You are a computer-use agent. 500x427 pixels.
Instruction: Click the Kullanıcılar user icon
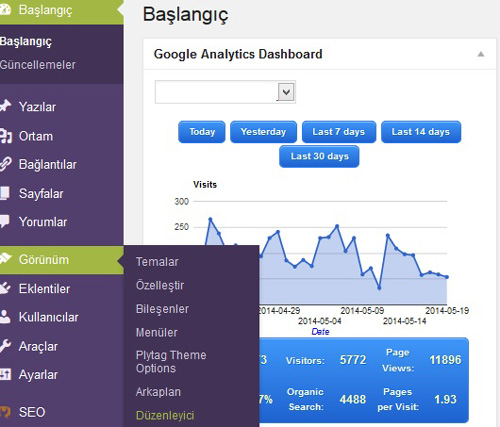5,317
